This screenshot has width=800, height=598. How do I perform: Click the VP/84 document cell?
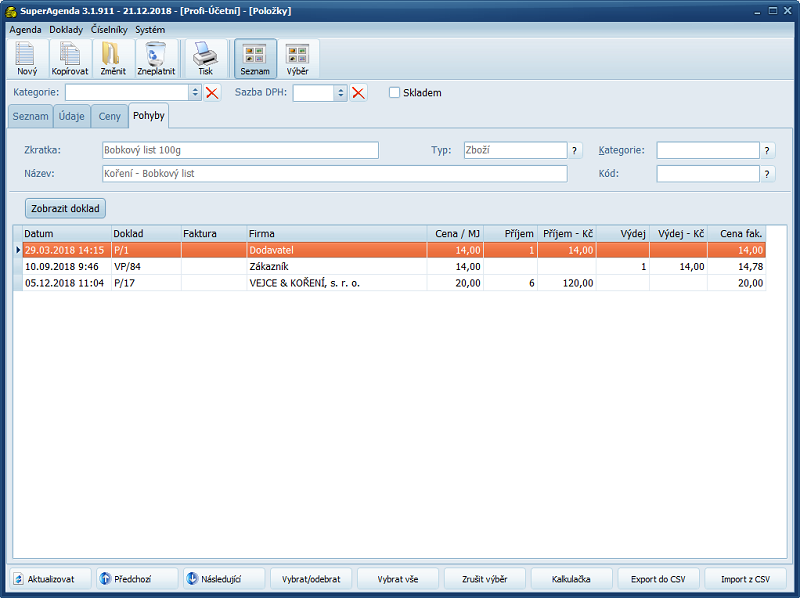coord(146,266)
